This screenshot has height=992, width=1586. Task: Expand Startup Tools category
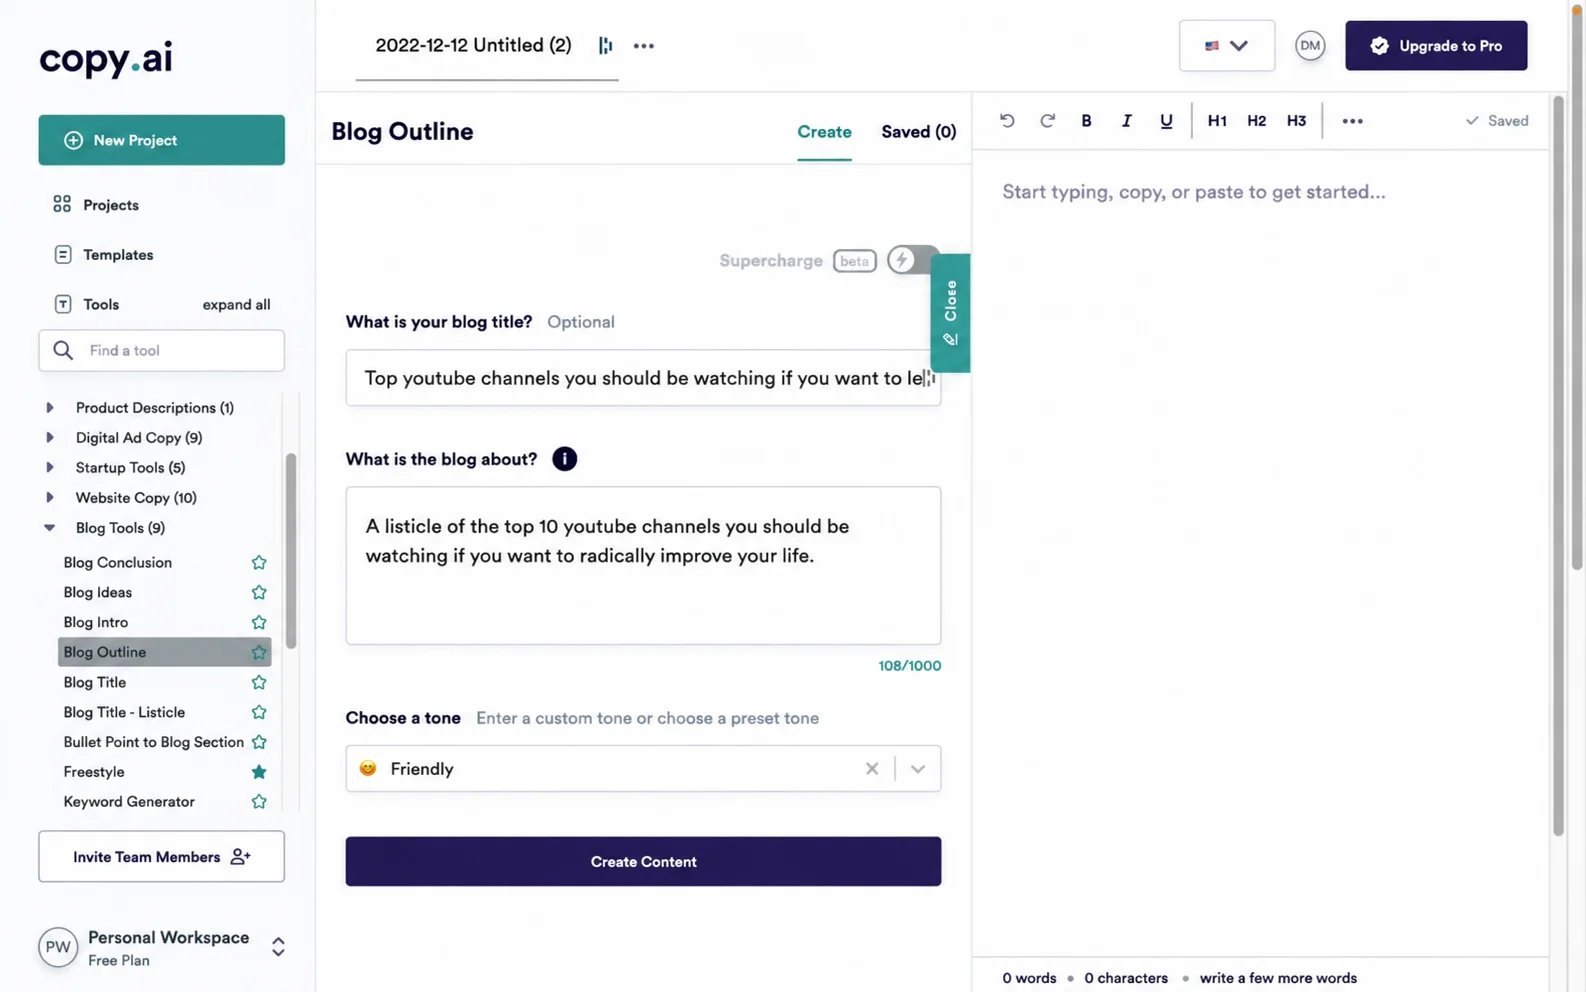pyautogui.click(x=50, y=468)
